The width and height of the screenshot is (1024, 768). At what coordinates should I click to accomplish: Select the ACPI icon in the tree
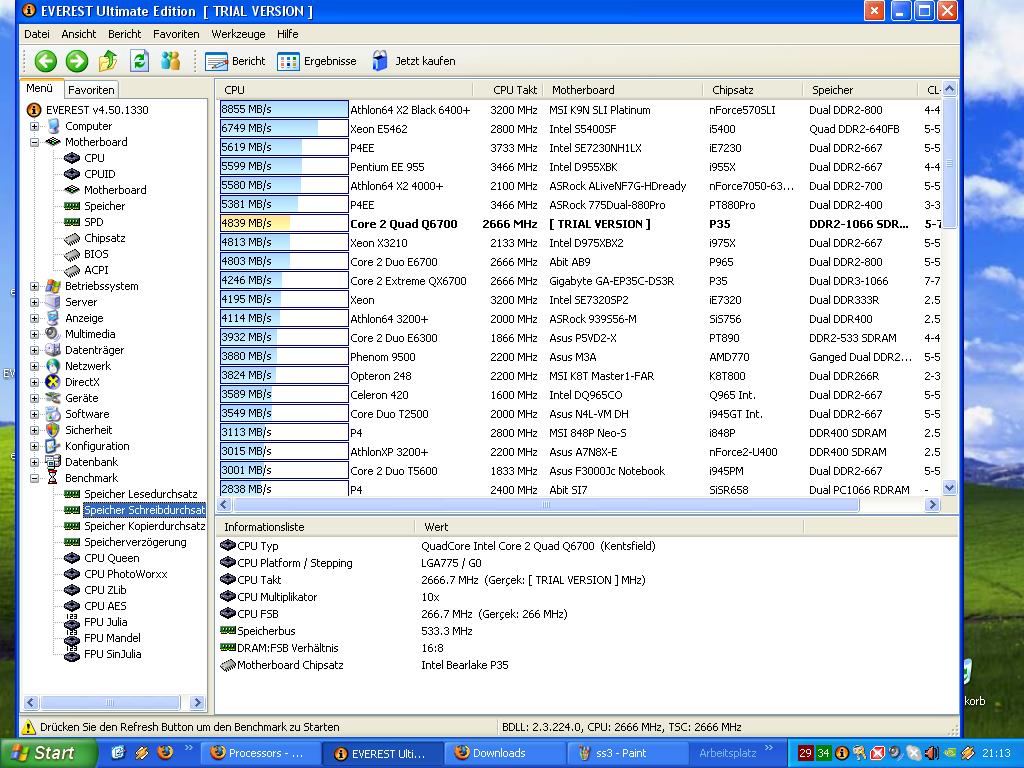point(72,270)
